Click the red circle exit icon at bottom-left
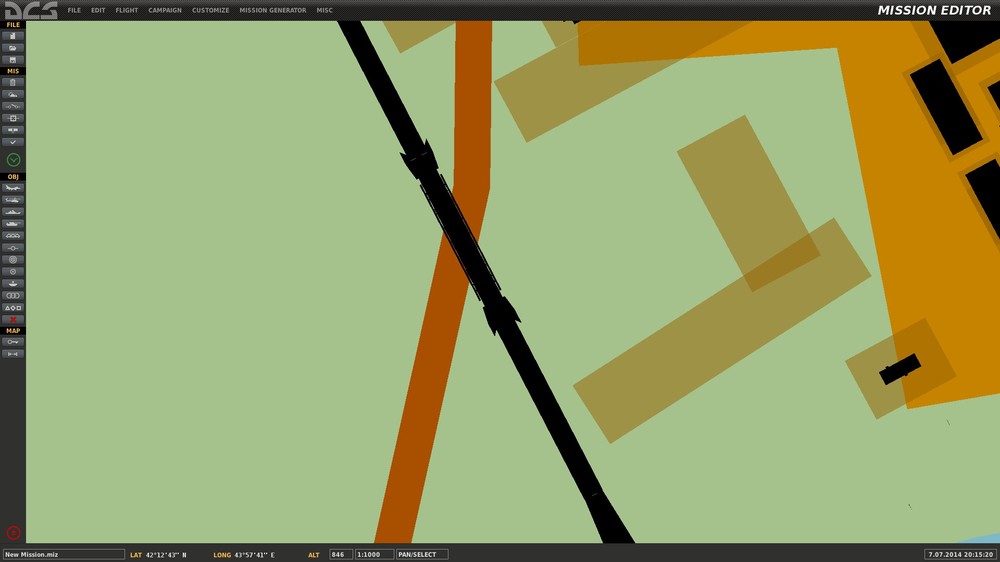The image size is (1000, 562). pos(13,533)
